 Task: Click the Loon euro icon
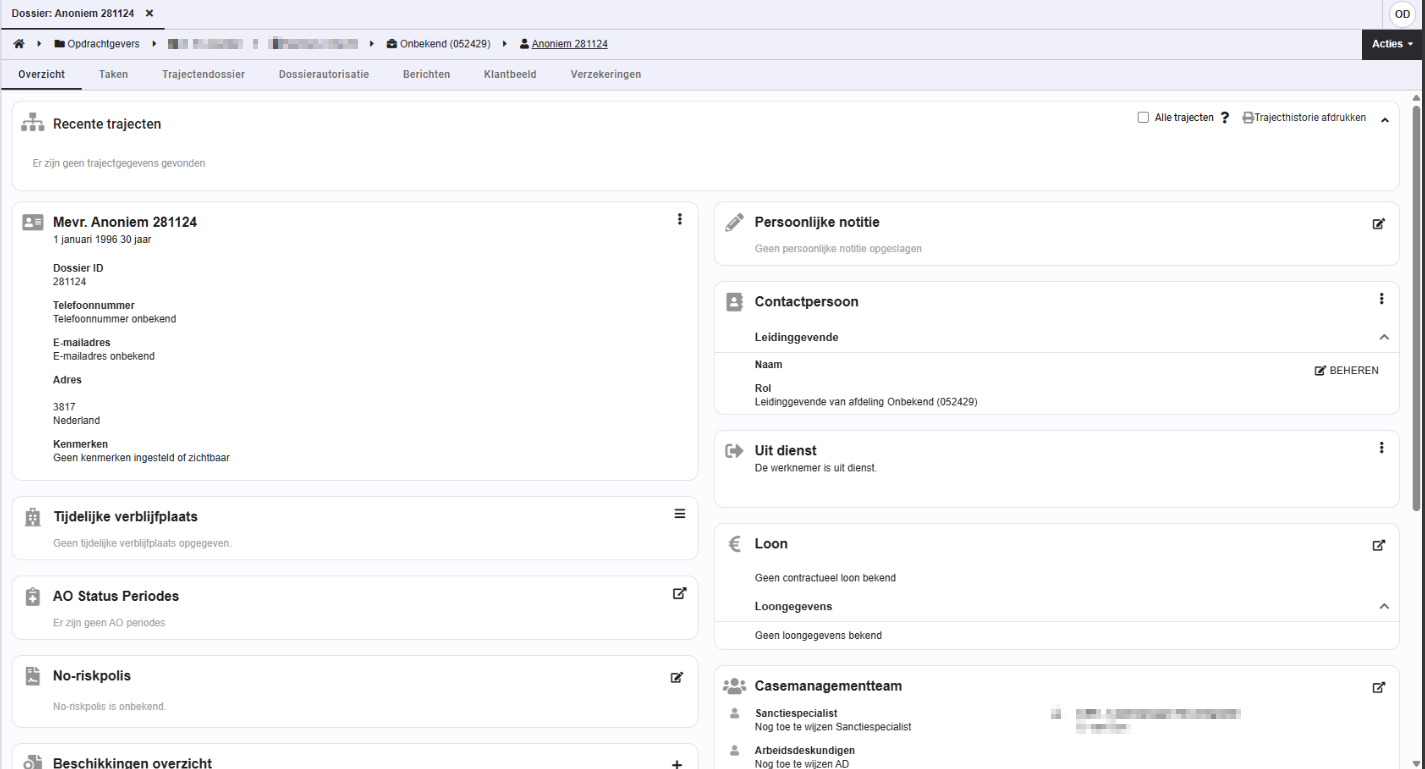point(734,544)
